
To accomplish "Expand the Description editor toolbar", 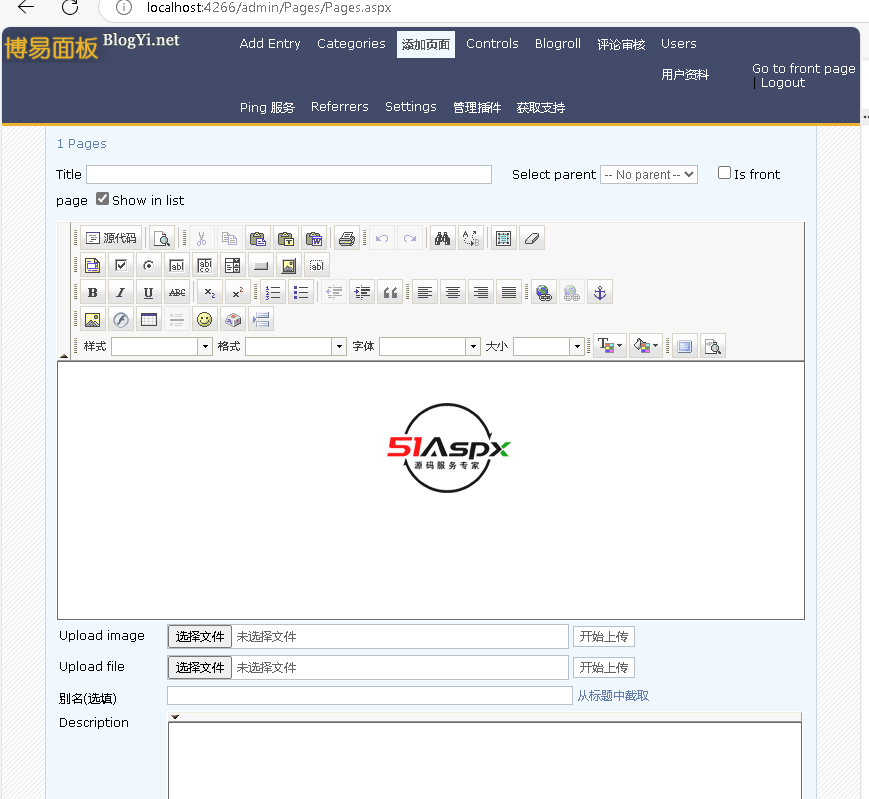I will coord(175,717).
